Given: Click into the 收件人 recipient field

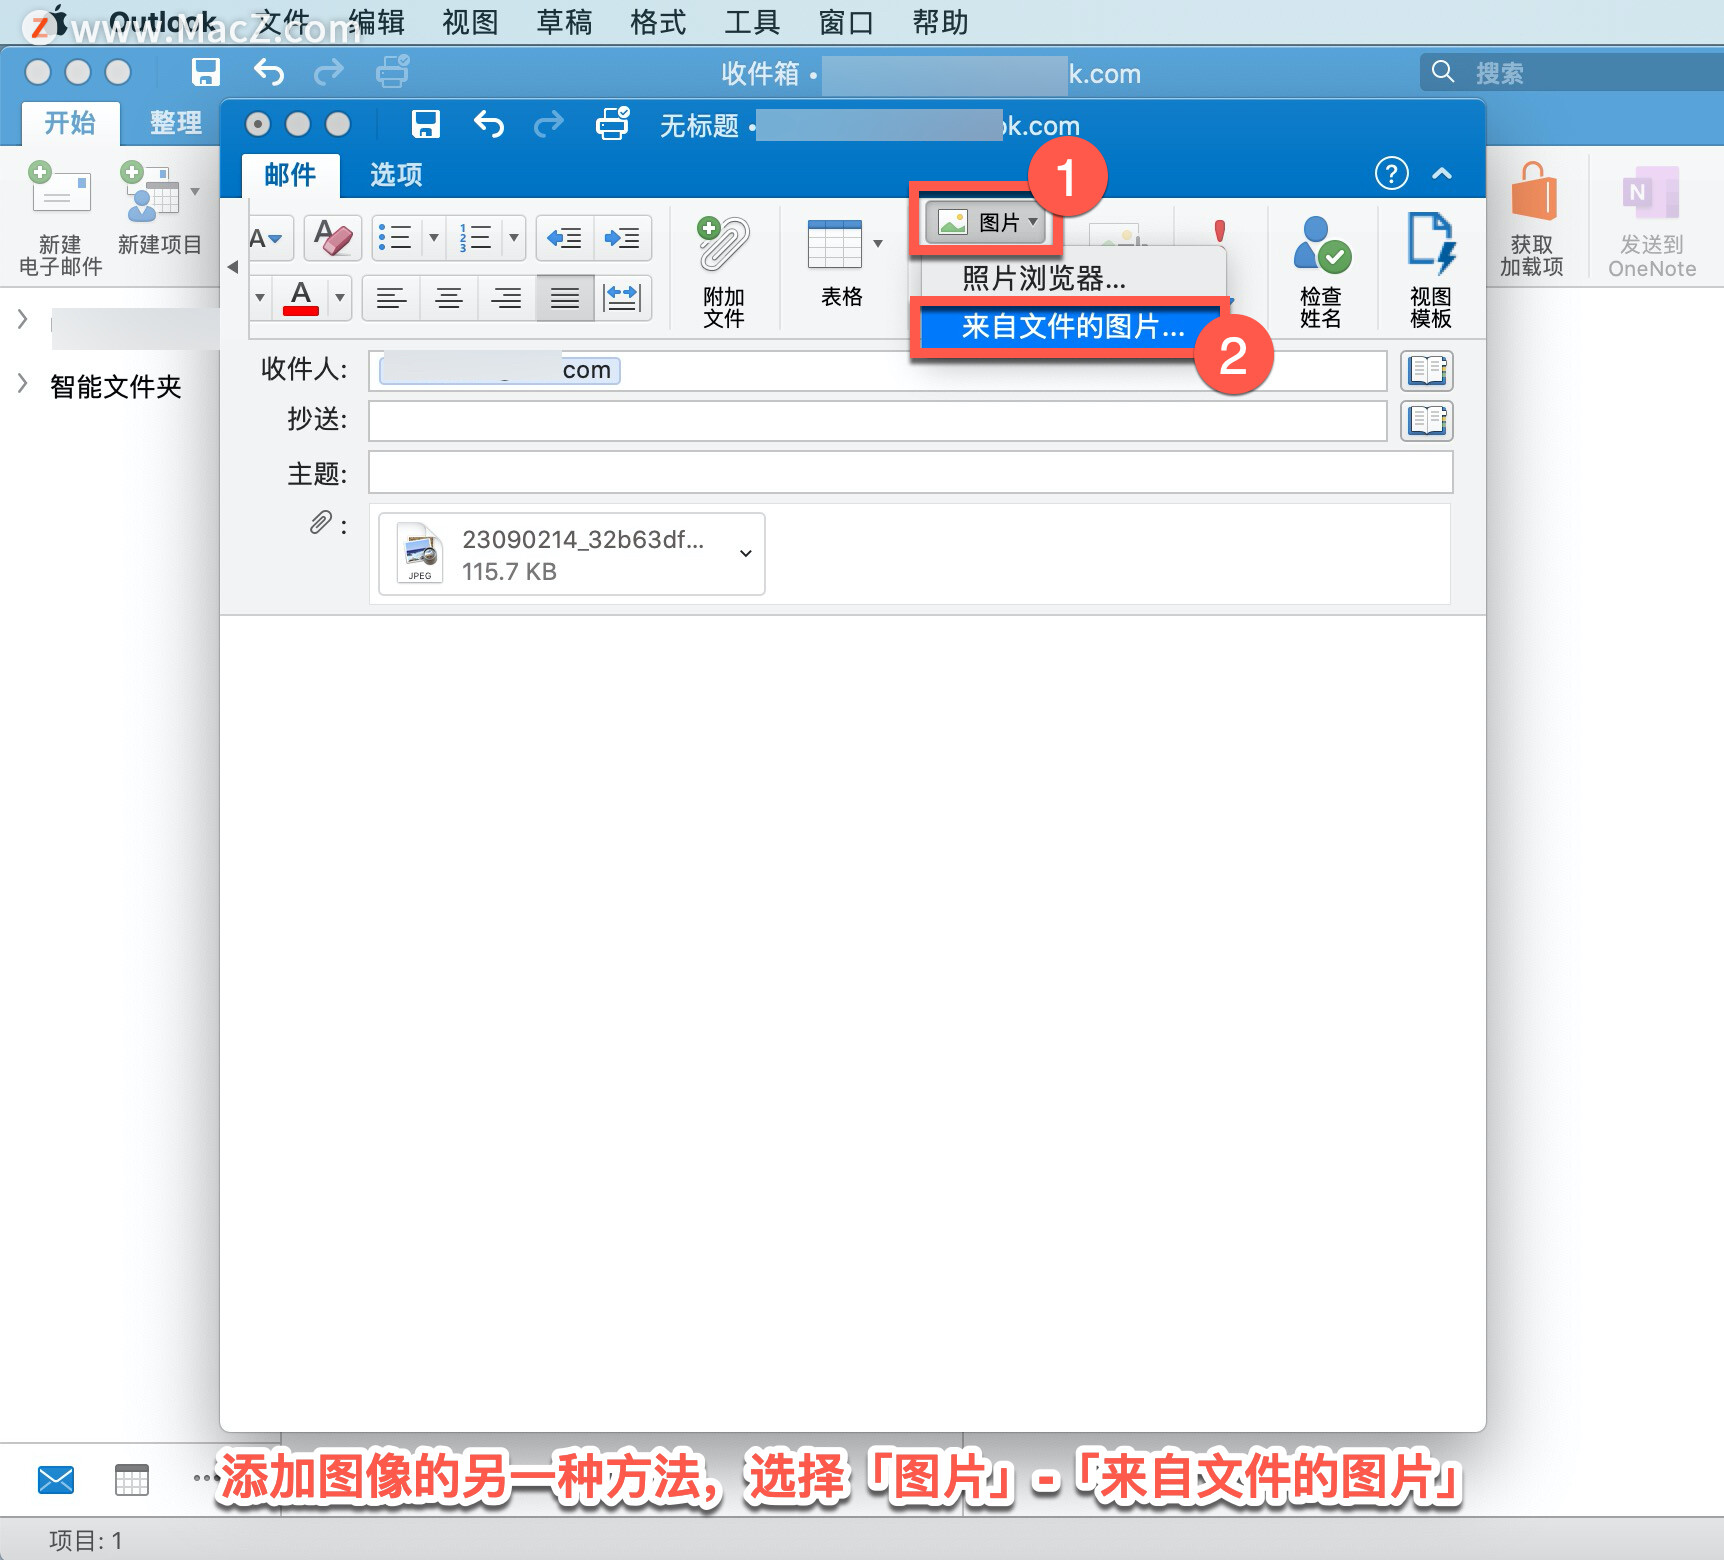Looking at the screenshot, I should point(877,371).
